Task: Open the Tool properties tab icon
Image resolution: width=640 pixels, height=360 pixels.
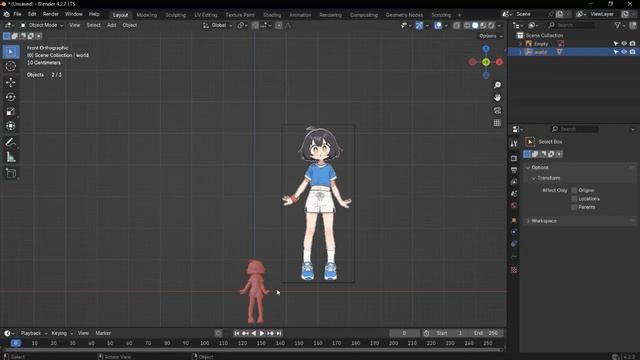Action: (x=514, y=143)
